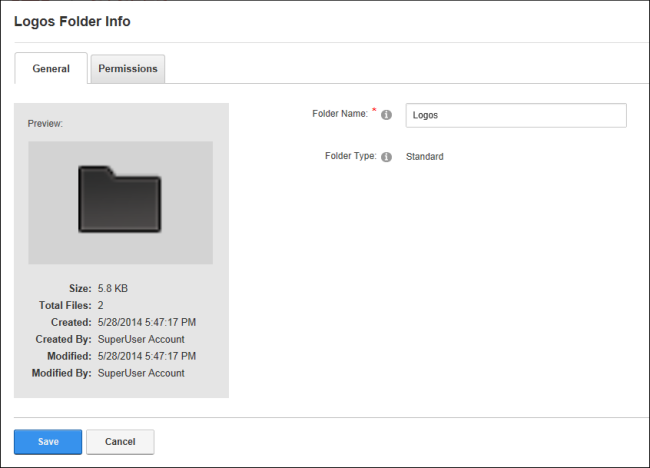This screenshot has height=468, width=650.
Task: Select the Total Files value '2'
Action: pos(100,306)
